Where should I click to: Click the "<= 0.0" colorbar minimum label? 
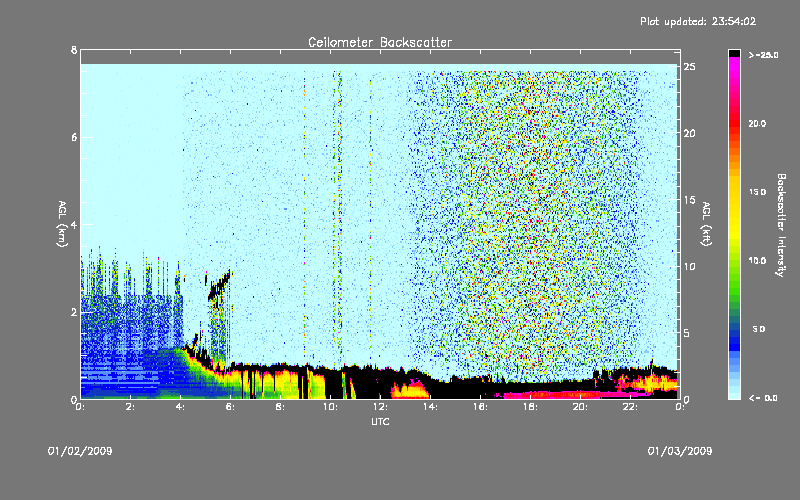tap(763, 398)
